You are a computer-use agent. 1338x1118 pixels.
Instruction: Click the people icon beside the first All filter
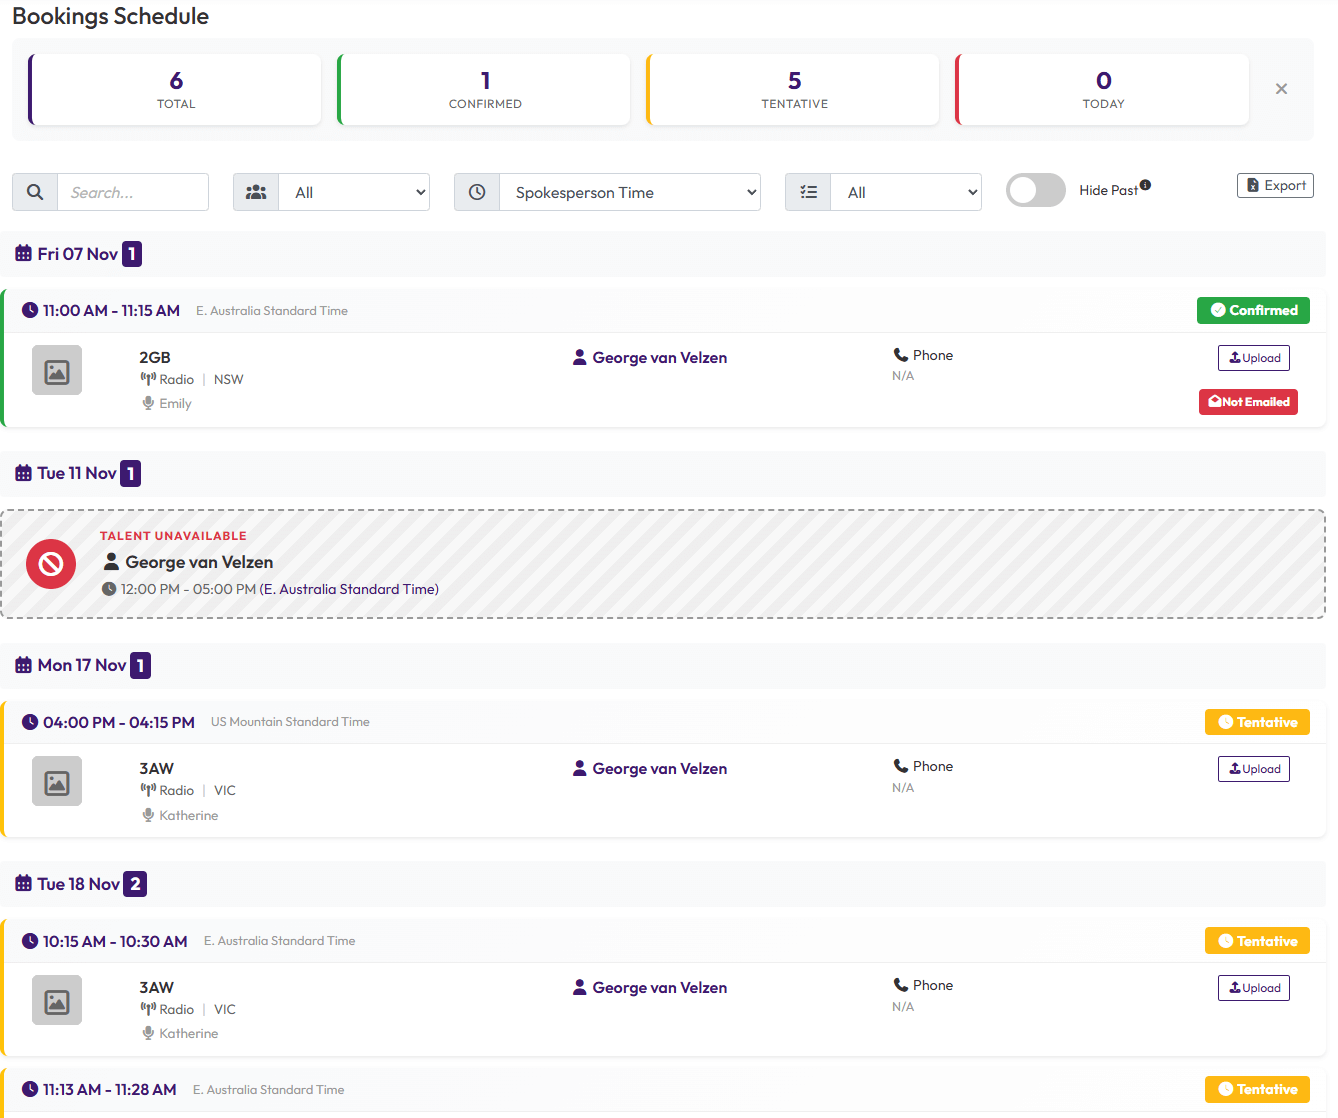[256, 191]
